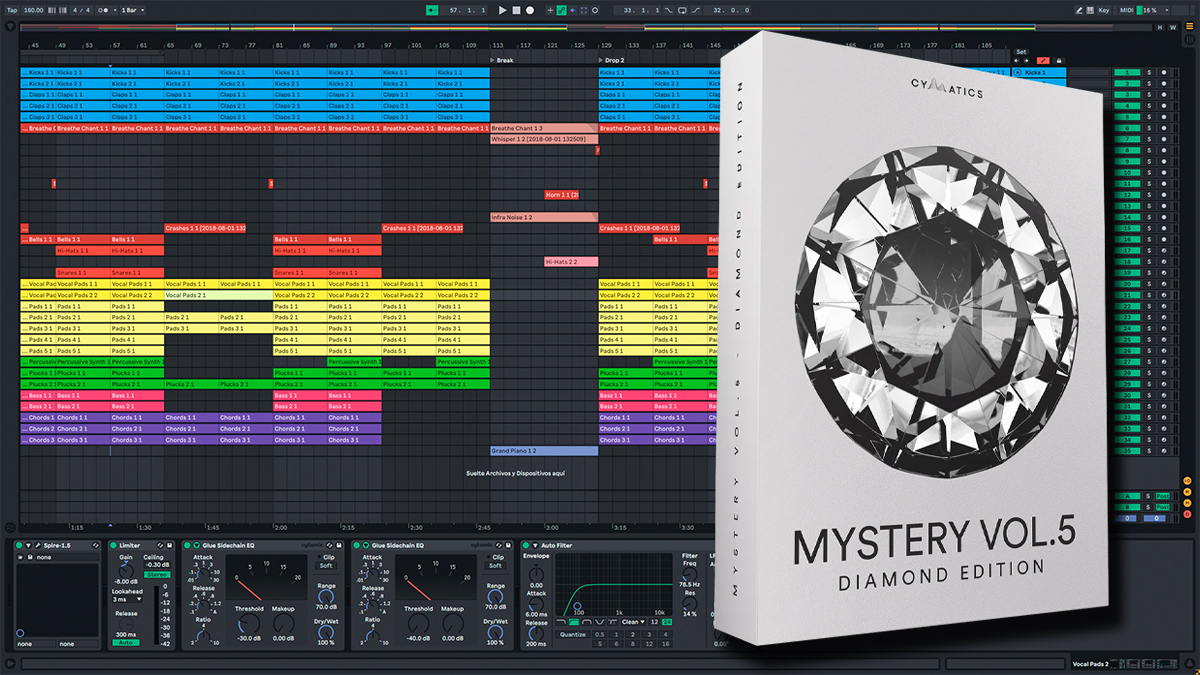Screen dimensions: 1200x675
Task: Select the 12 dB filter slope
Action: coord(655,622)
